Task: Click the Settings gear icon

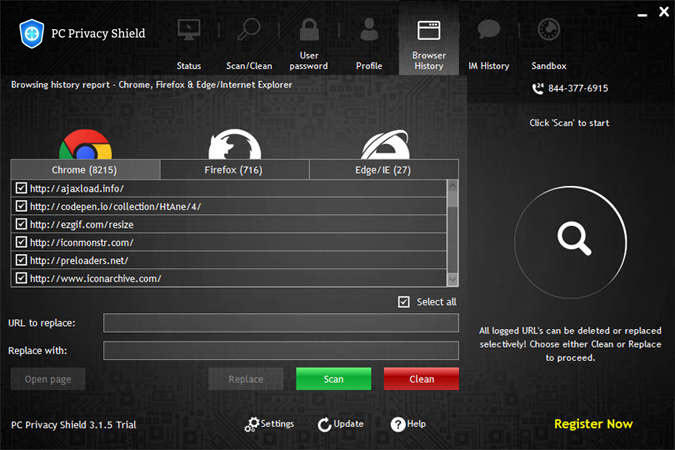Action: click(x=252, y=424)
